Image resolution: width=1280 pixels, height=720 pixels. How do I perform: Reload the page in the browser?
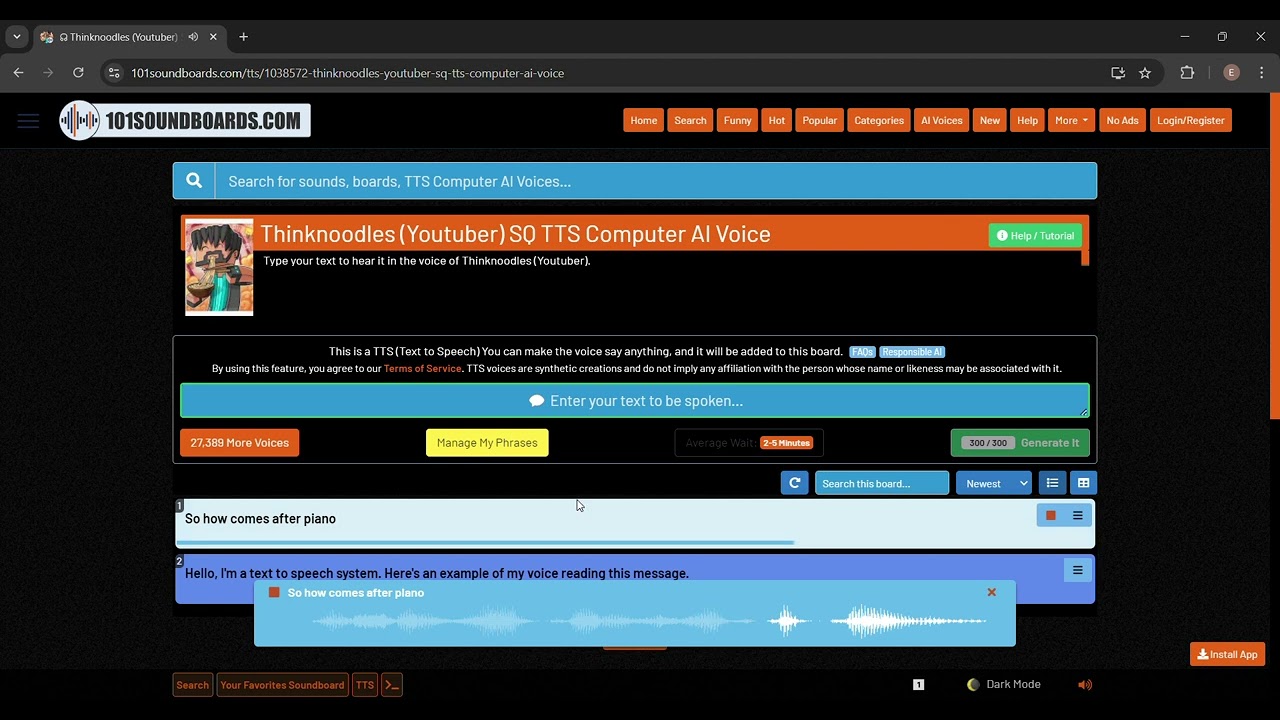78,73
